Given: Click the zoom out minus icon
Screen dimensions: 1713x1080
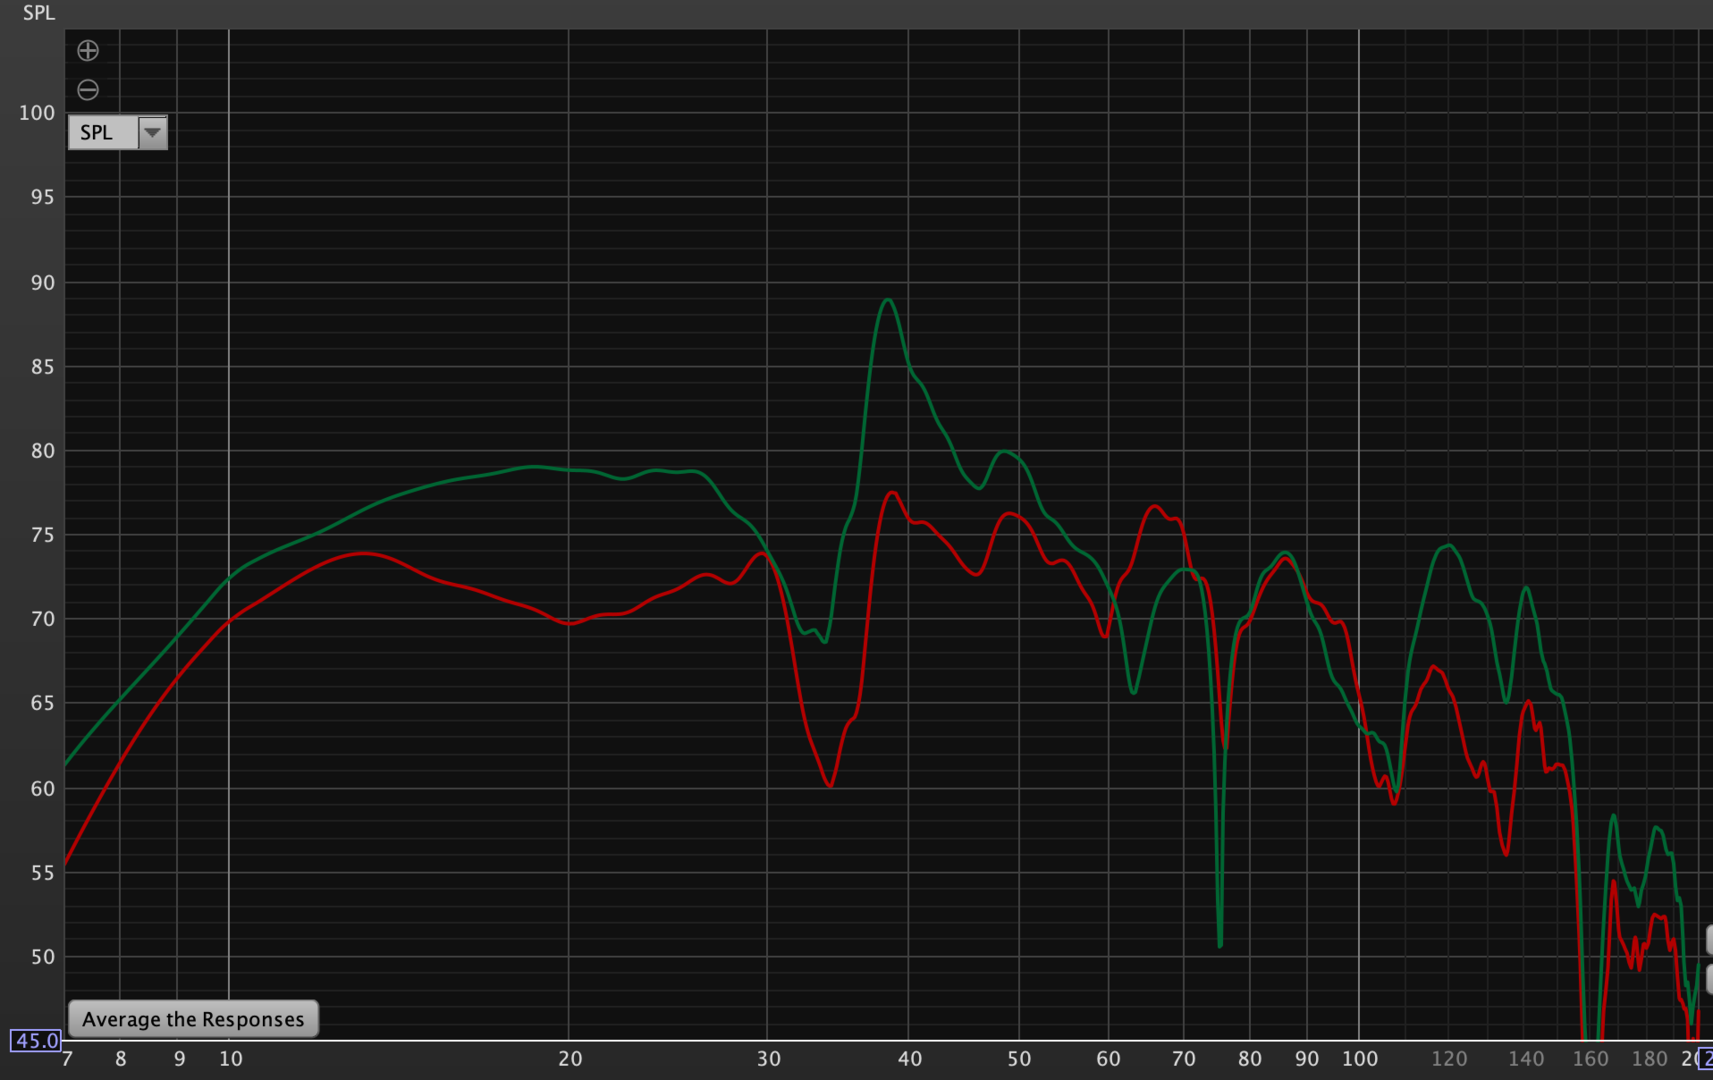Looking at the screenshot, I should click(88, 90).
